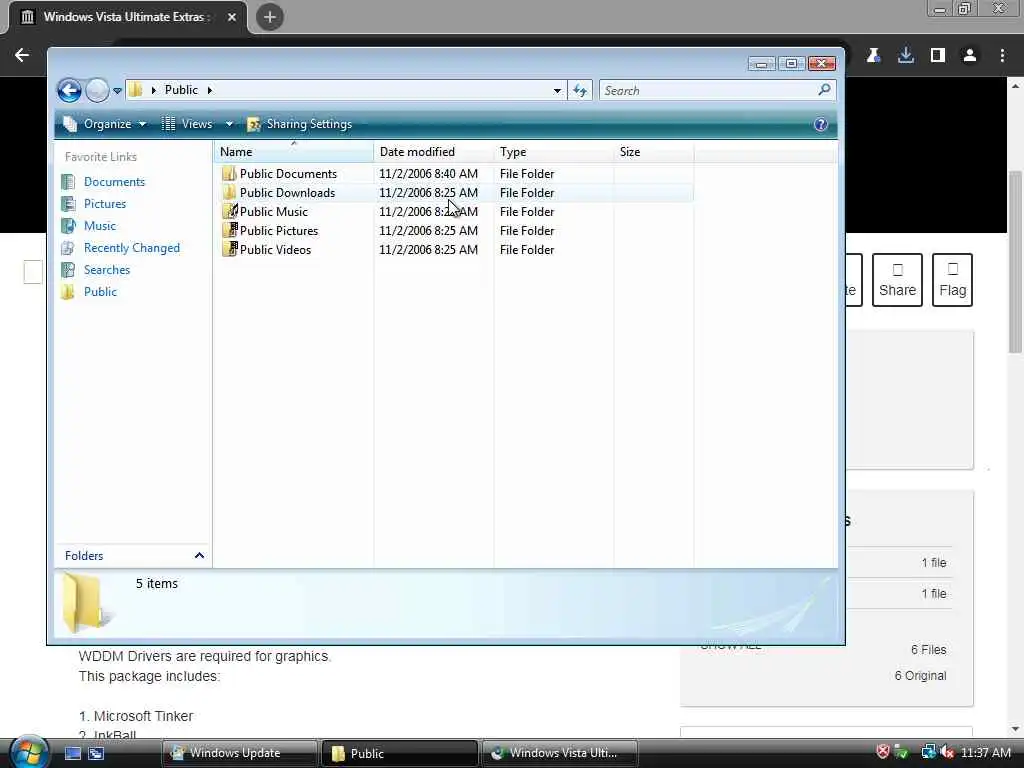Sort by Type column header

554,152
